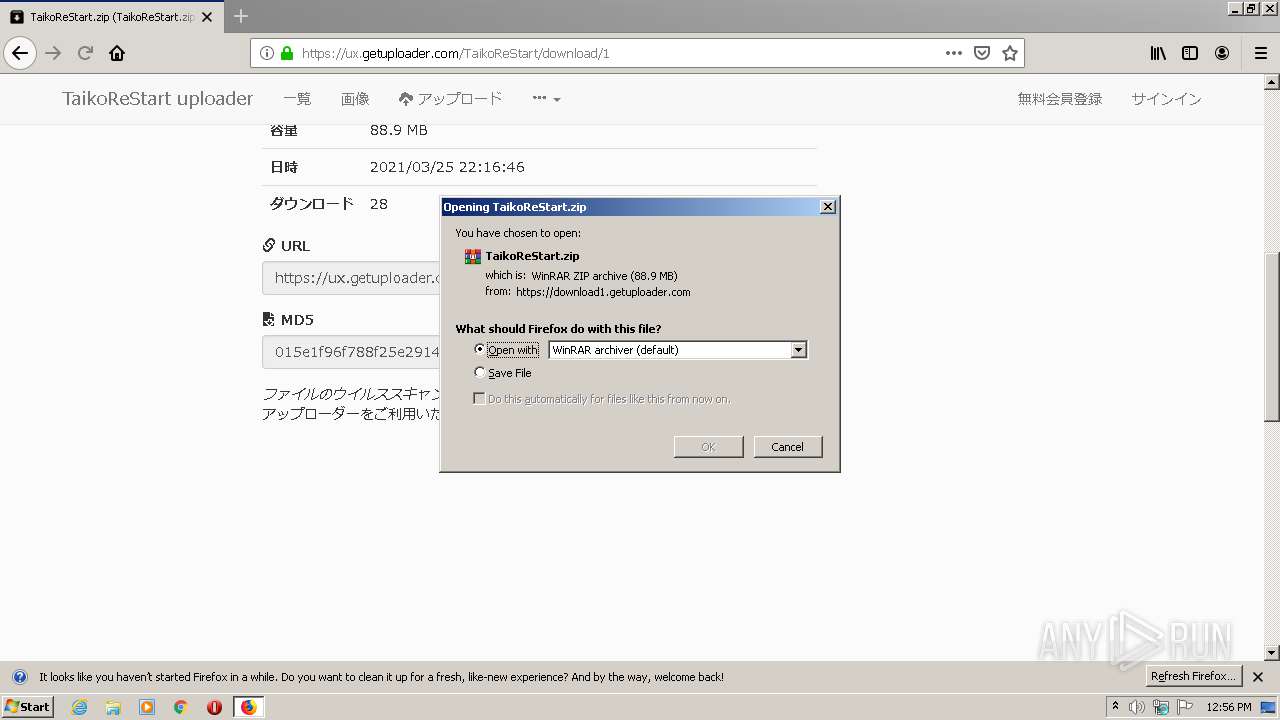Image resolution: width=1280 pixels, height=720 pixels.
Task: Show hidden system tray icons arrow
Action: click(1116, 707)
